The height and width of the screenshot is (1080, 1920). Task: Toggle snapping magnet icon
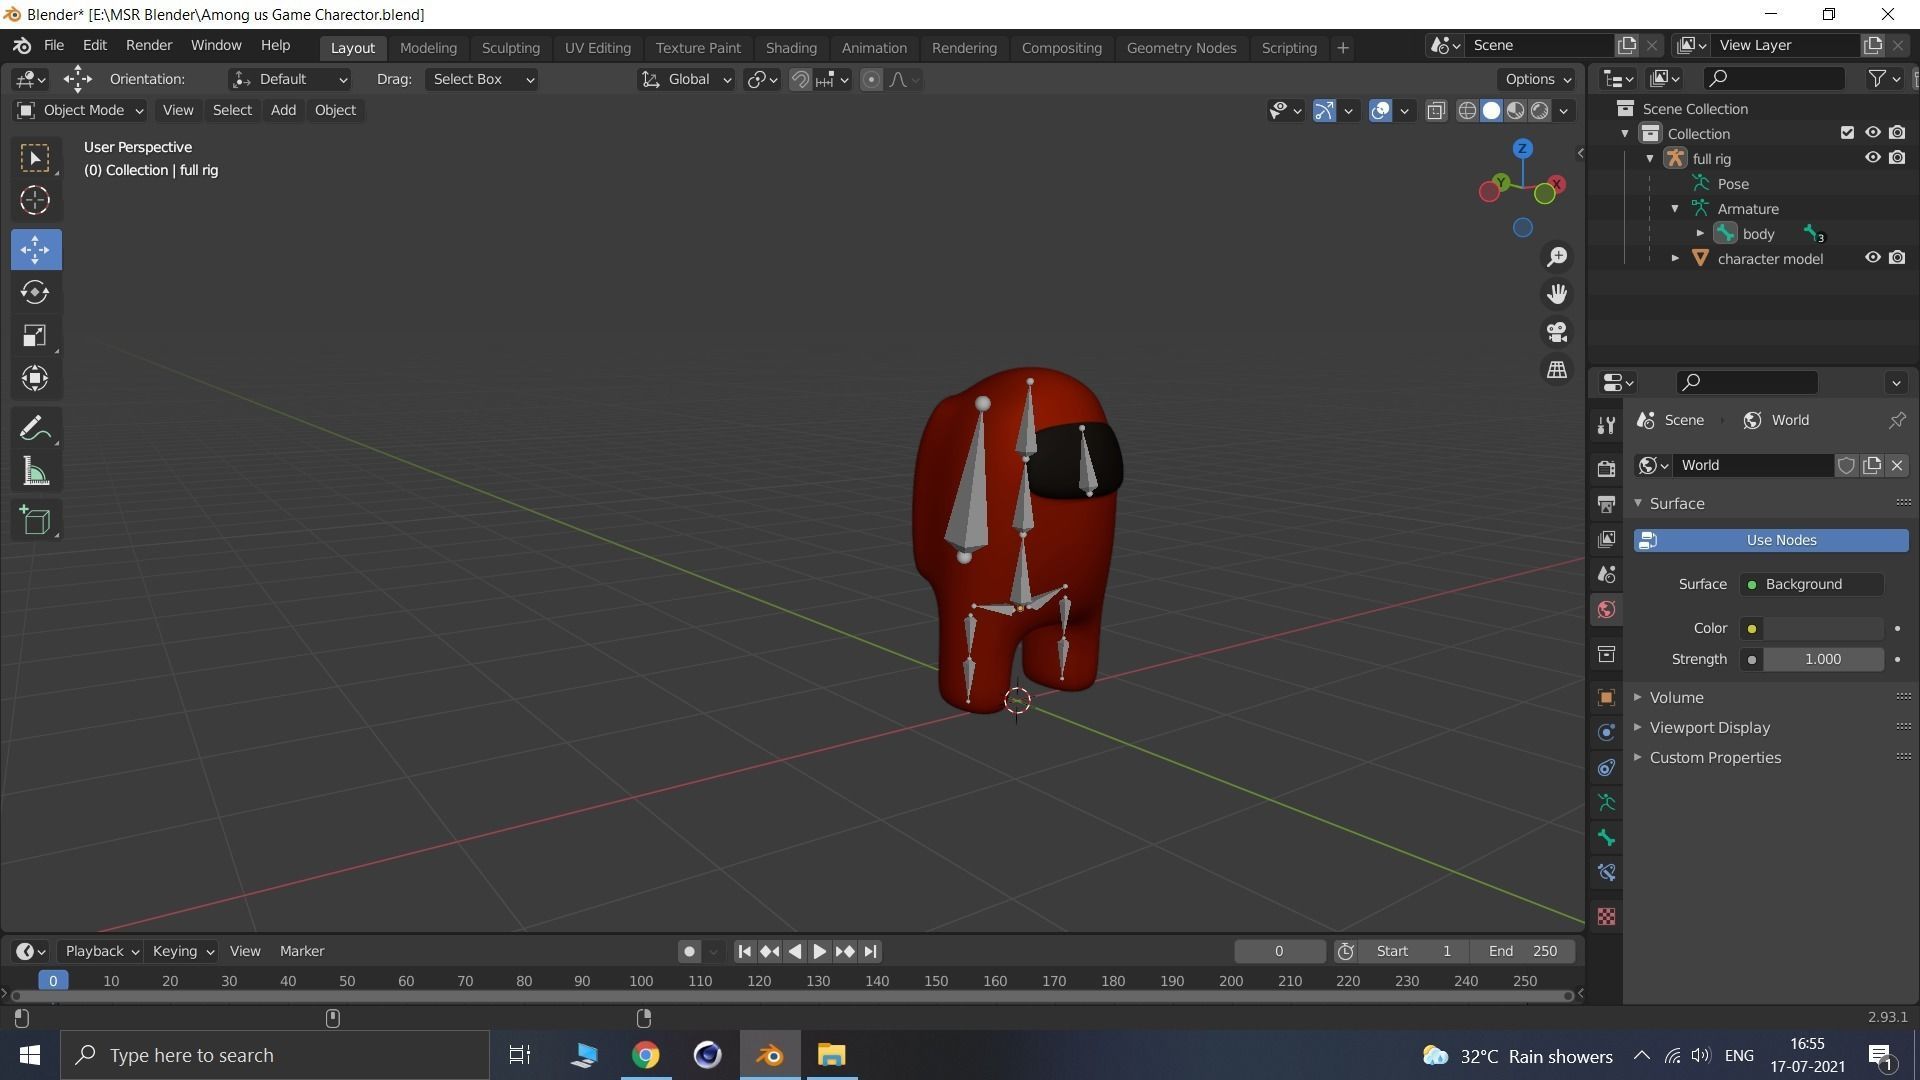800,79
